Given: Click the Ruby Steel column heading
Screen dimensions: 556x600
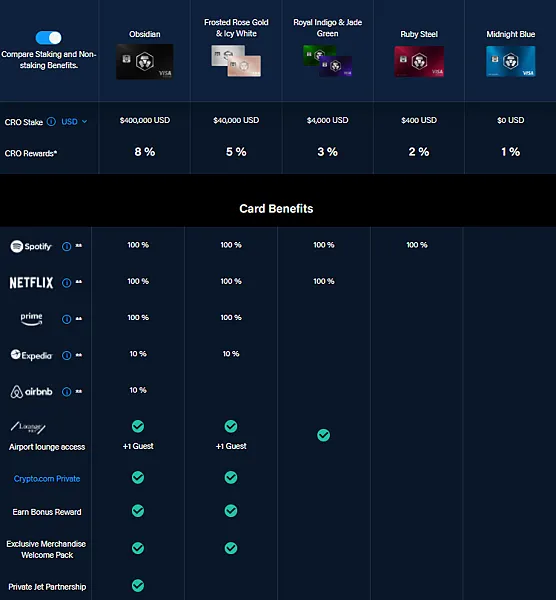Looking at the screenshot, I should (419, 34).
